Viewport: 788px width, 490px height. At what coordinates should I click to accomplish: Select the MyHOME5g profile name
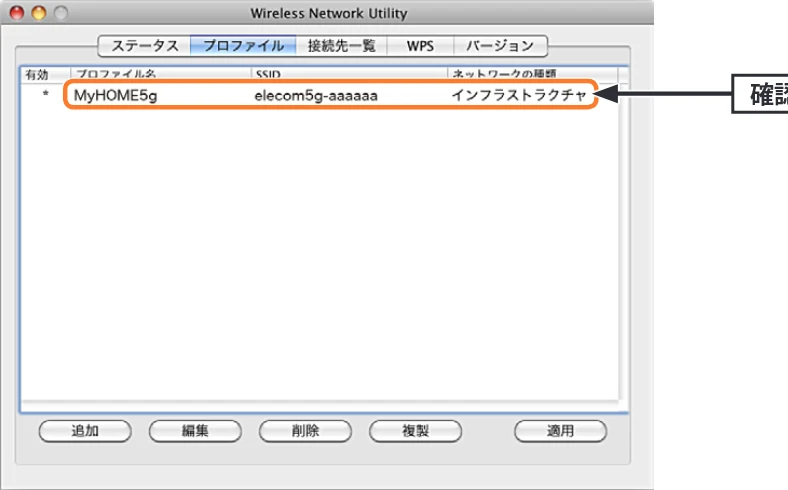pos(116,95)
